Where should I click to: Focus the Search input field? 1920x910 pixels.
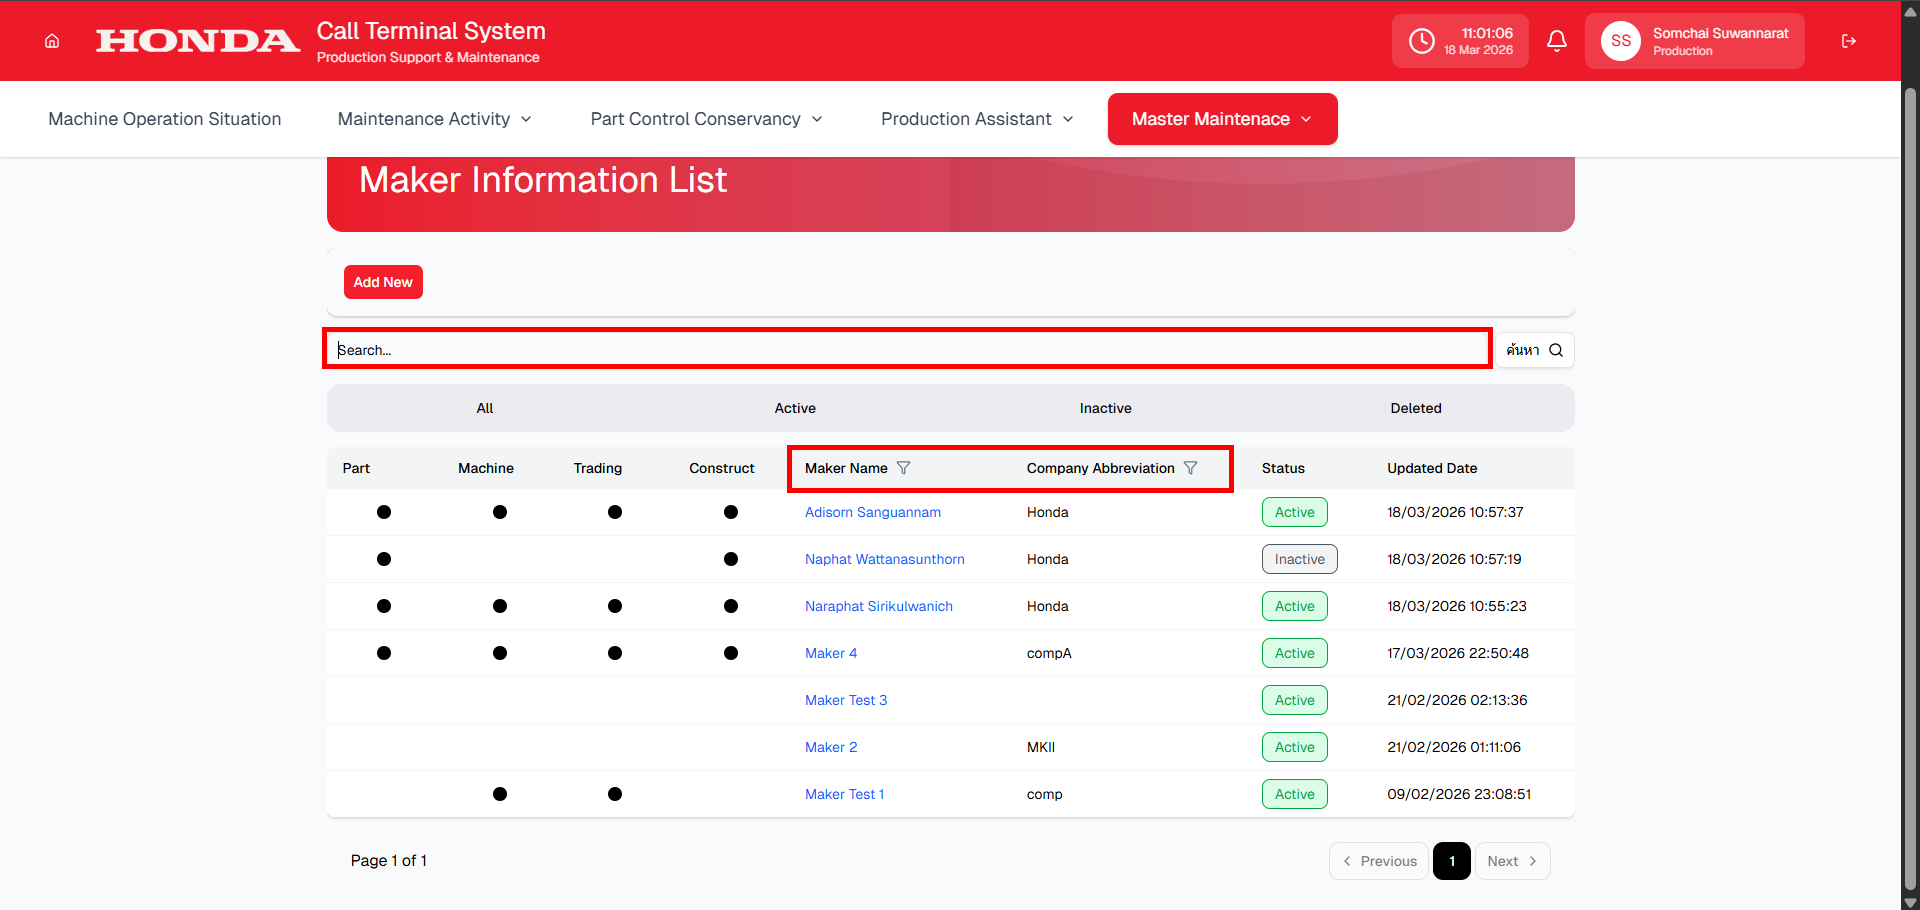[x=906, y=350]
